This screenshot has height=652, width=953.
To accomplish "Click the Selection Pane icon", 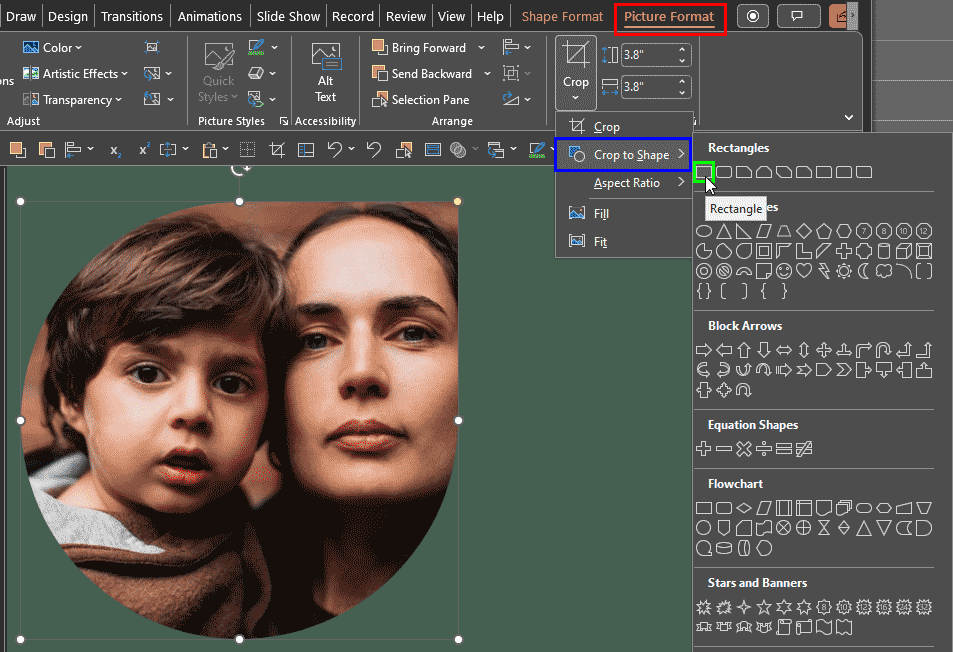I will coord(428,99).
